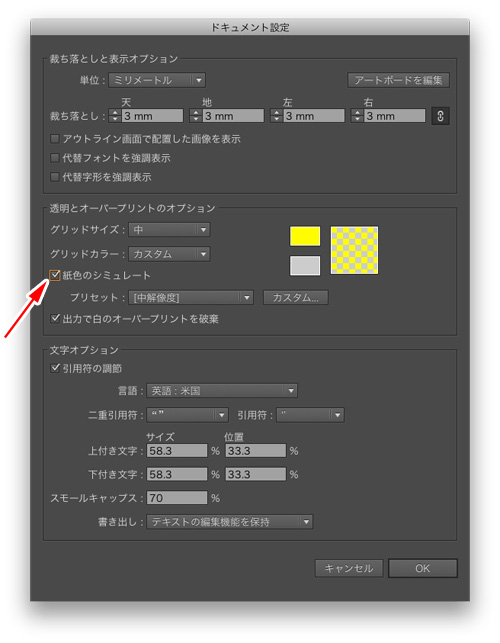
Task: Click the 左 bleed stepper arrows
Action: (276, 116)
